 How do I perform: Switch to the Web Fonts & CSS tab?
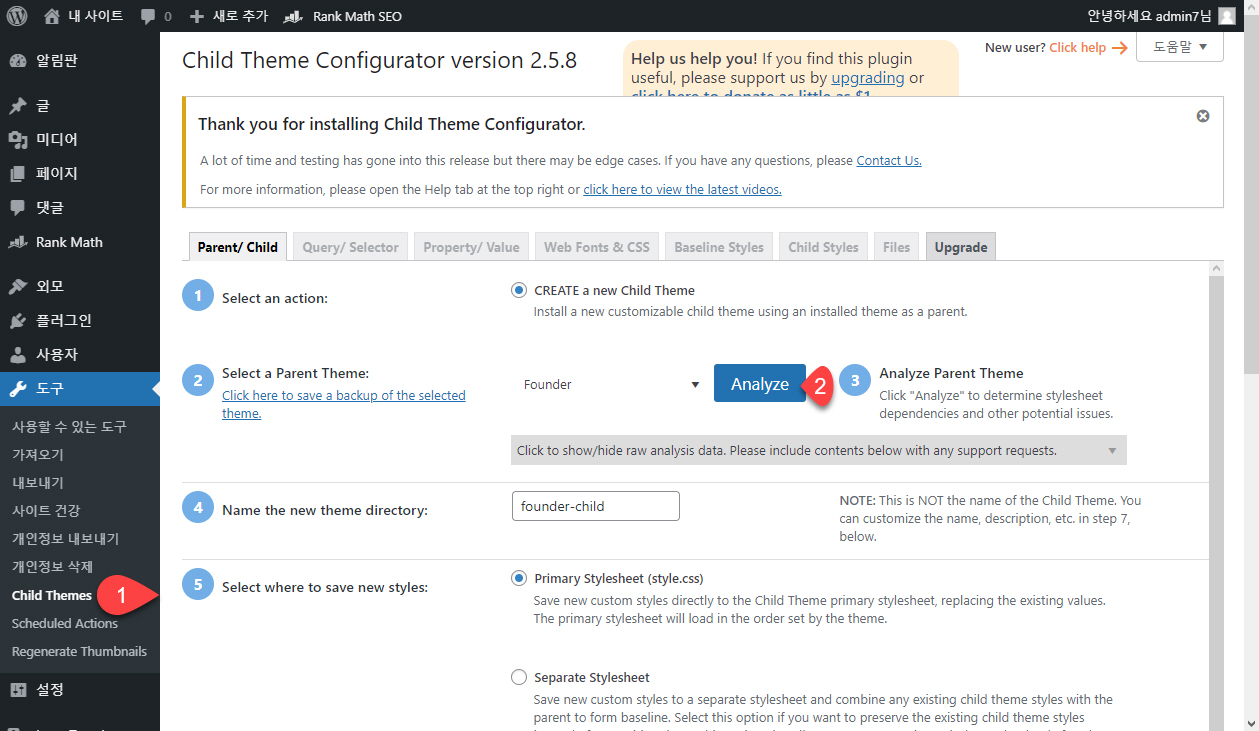pos(596,247)
